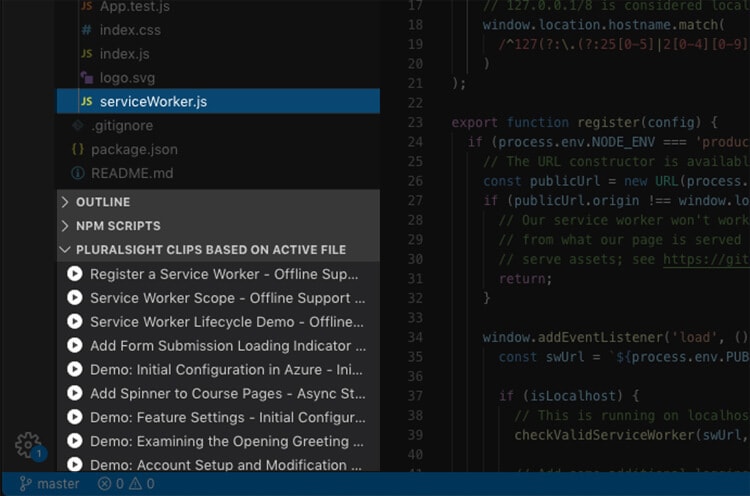Viewport: 750px width, 496px height.
Task: Click 'window.addEventListener' on line 34
Action: 573,338
